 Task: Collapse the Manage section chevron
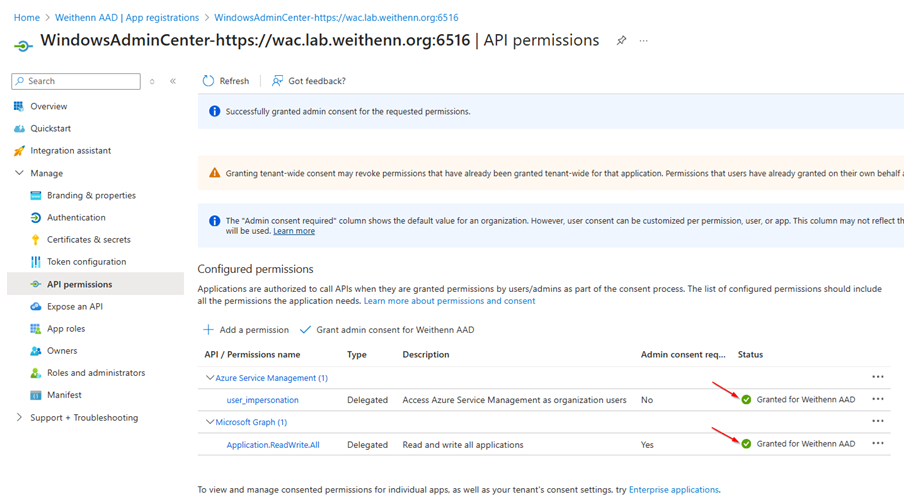coord(19,172)
